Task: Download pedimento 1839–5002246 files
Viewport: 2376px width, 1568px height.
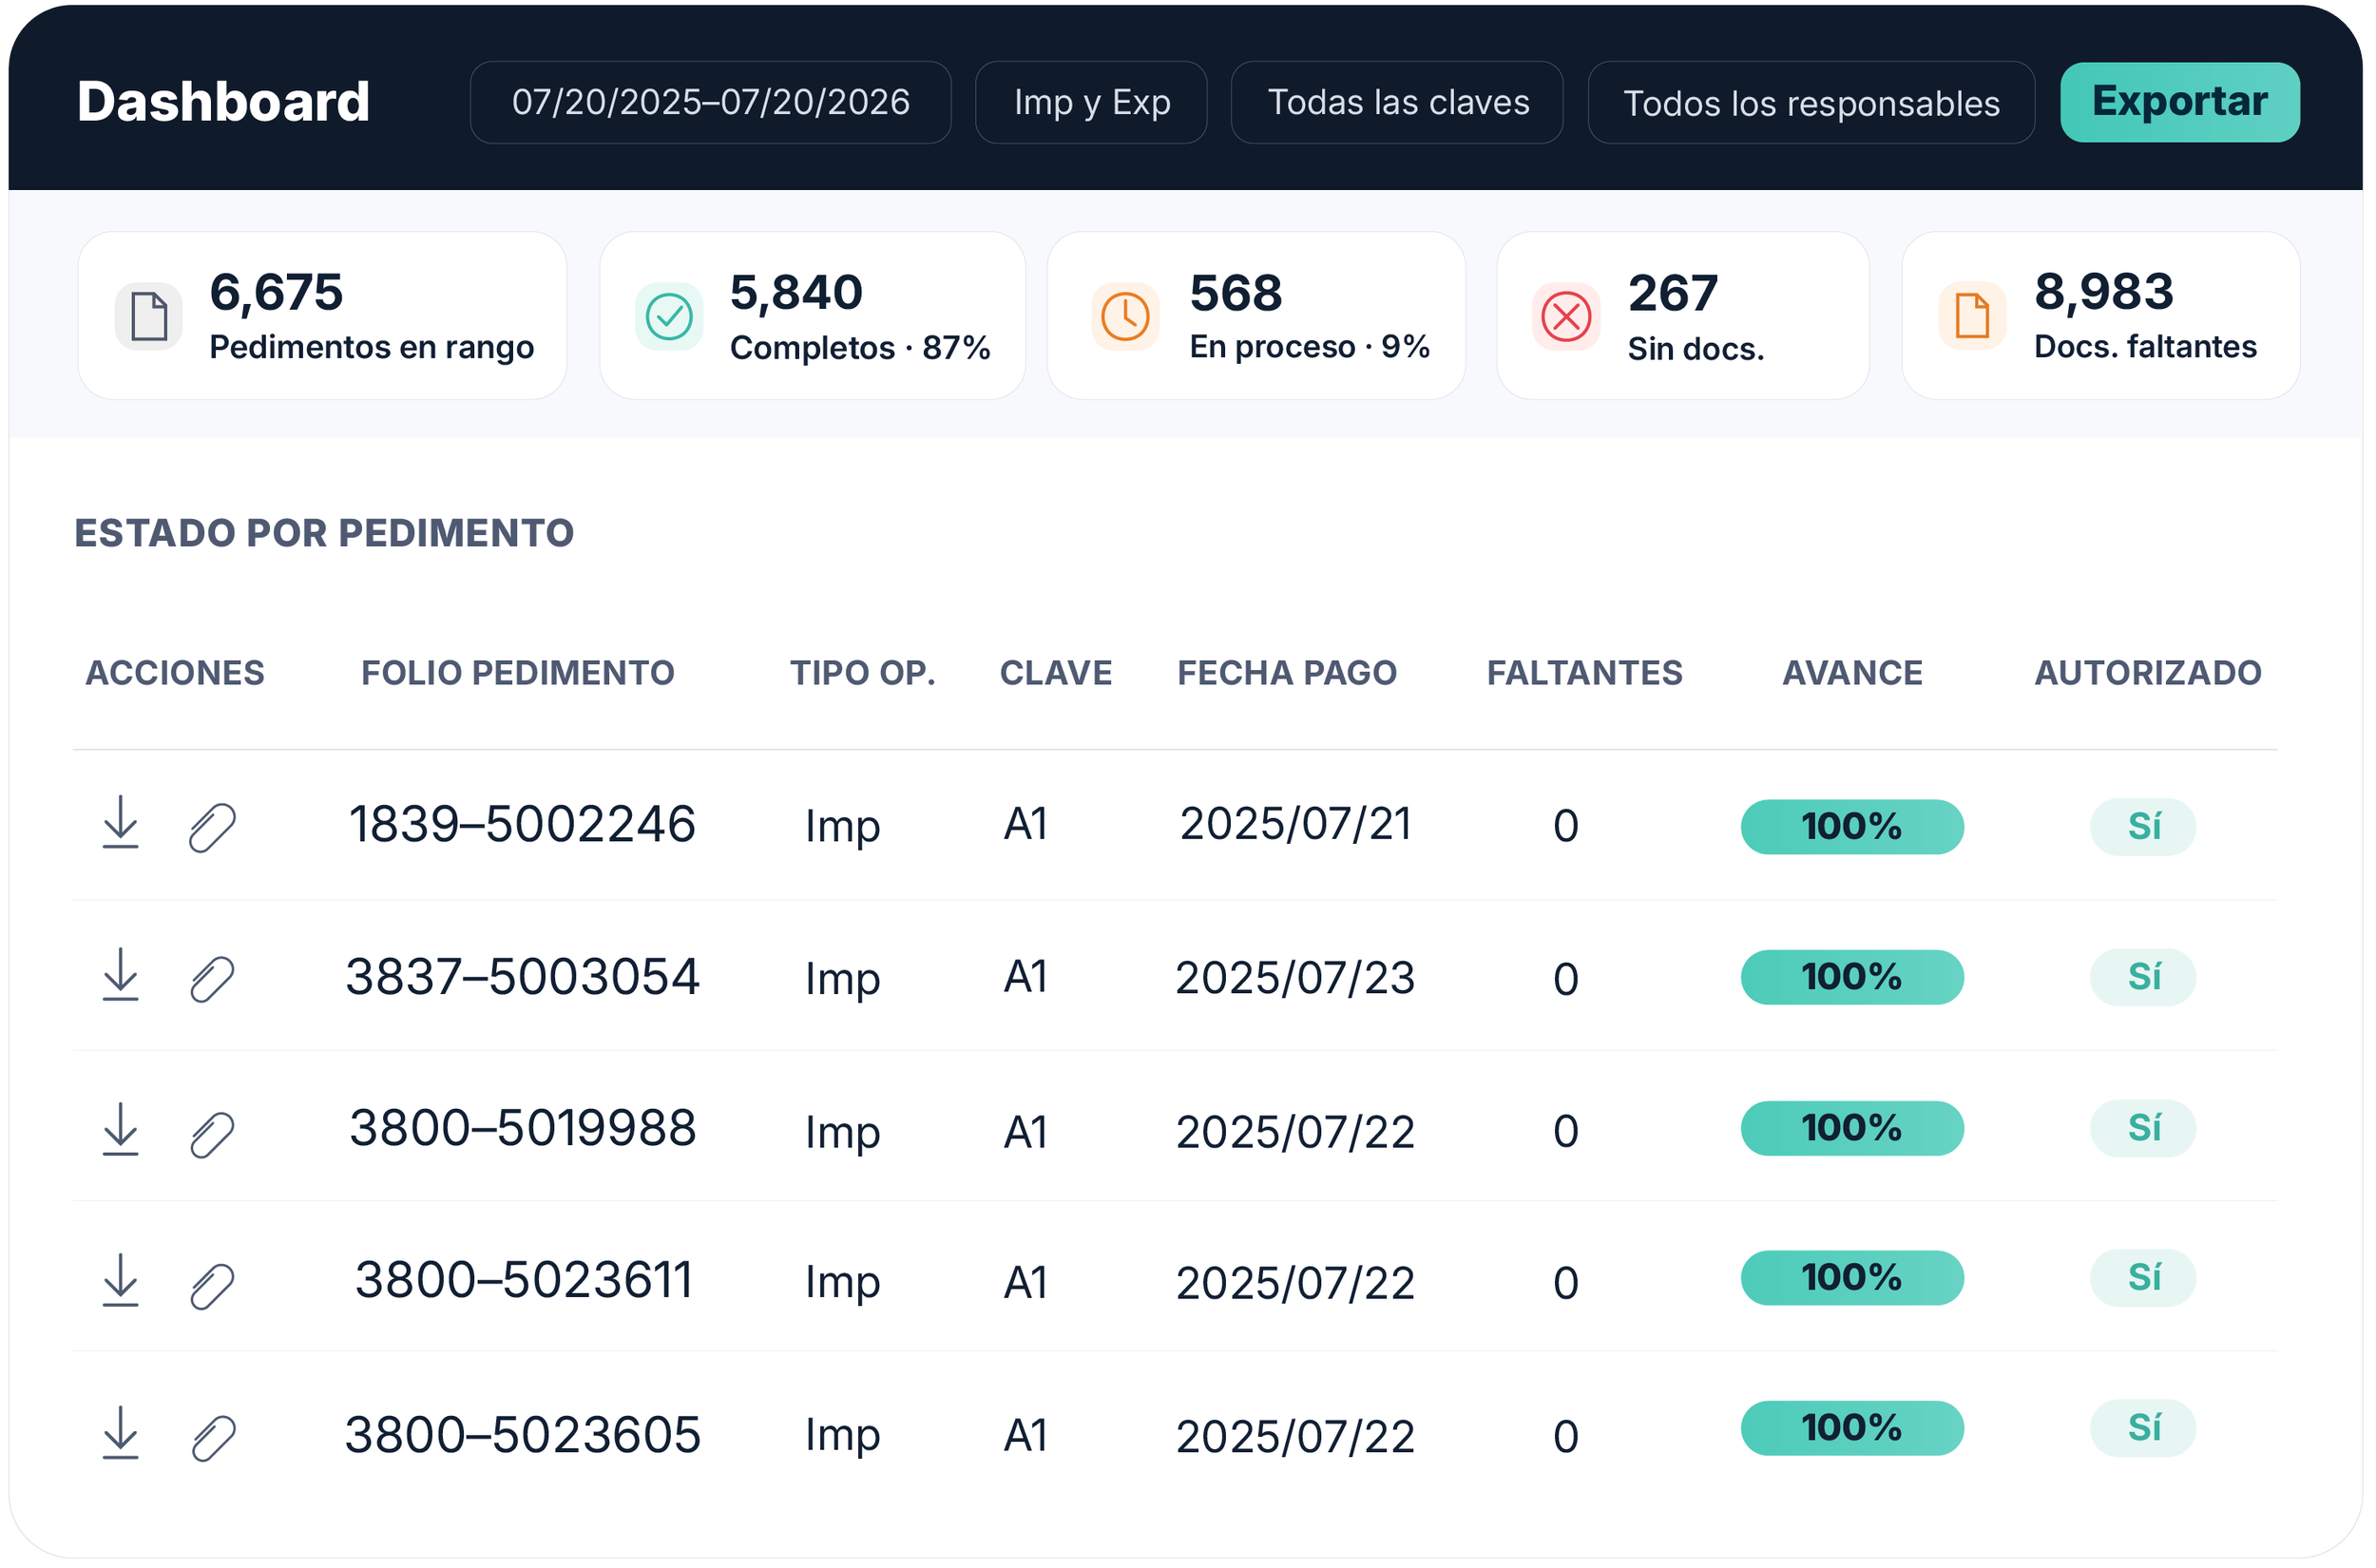Action: pos(121,824)
